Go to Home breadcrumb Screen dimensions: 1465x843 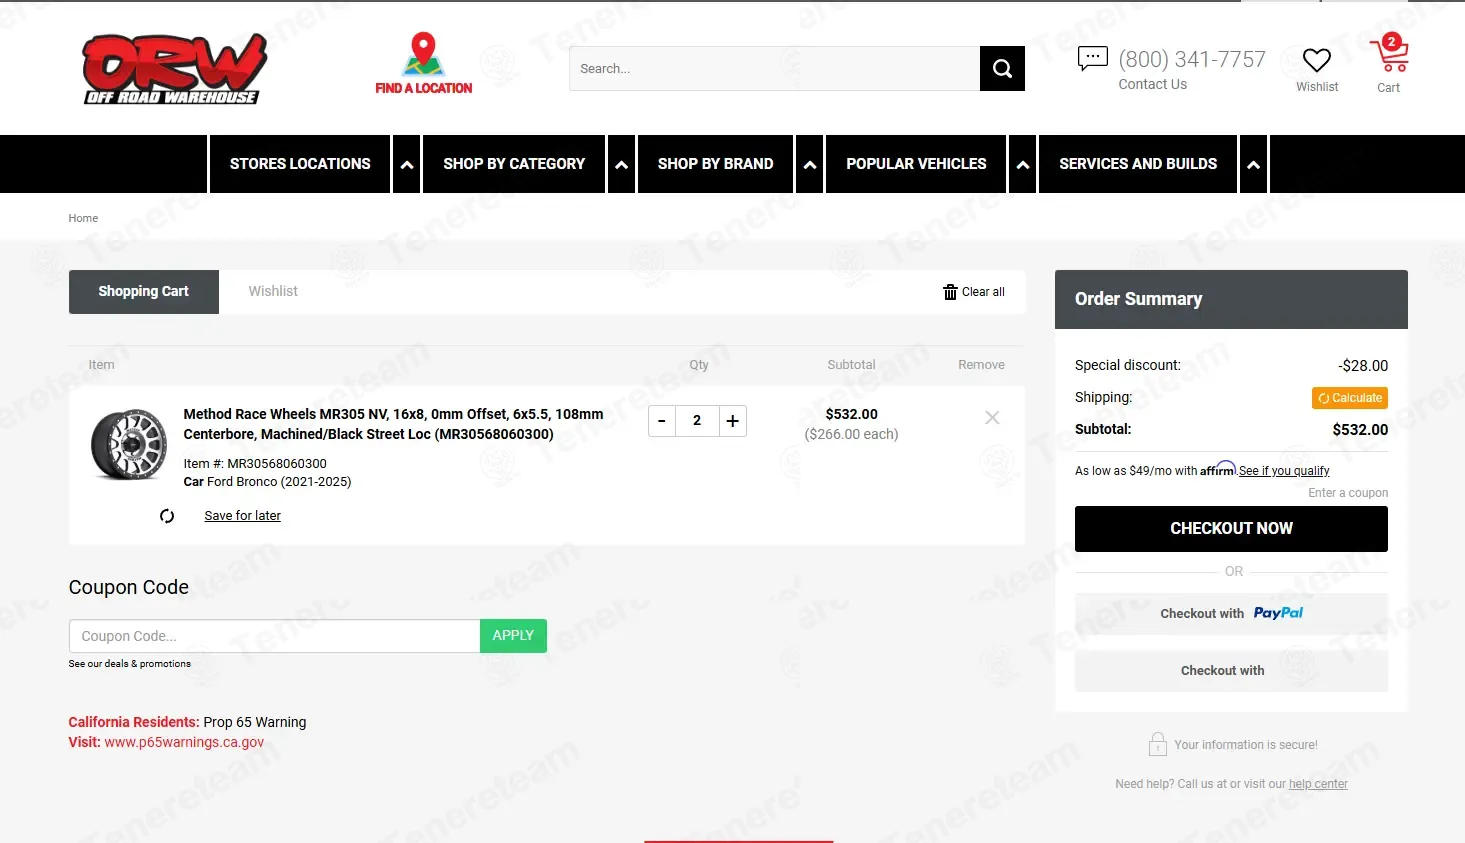tap(83, 218)
